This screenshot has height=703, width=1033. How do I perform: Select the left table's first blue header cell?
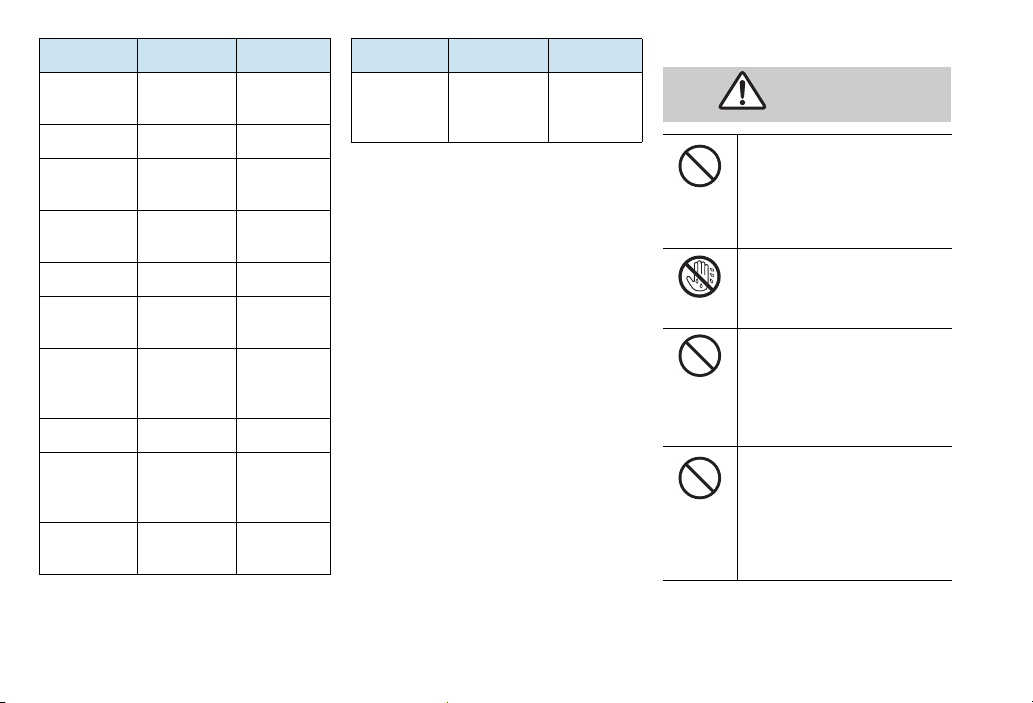click(88, 55)
